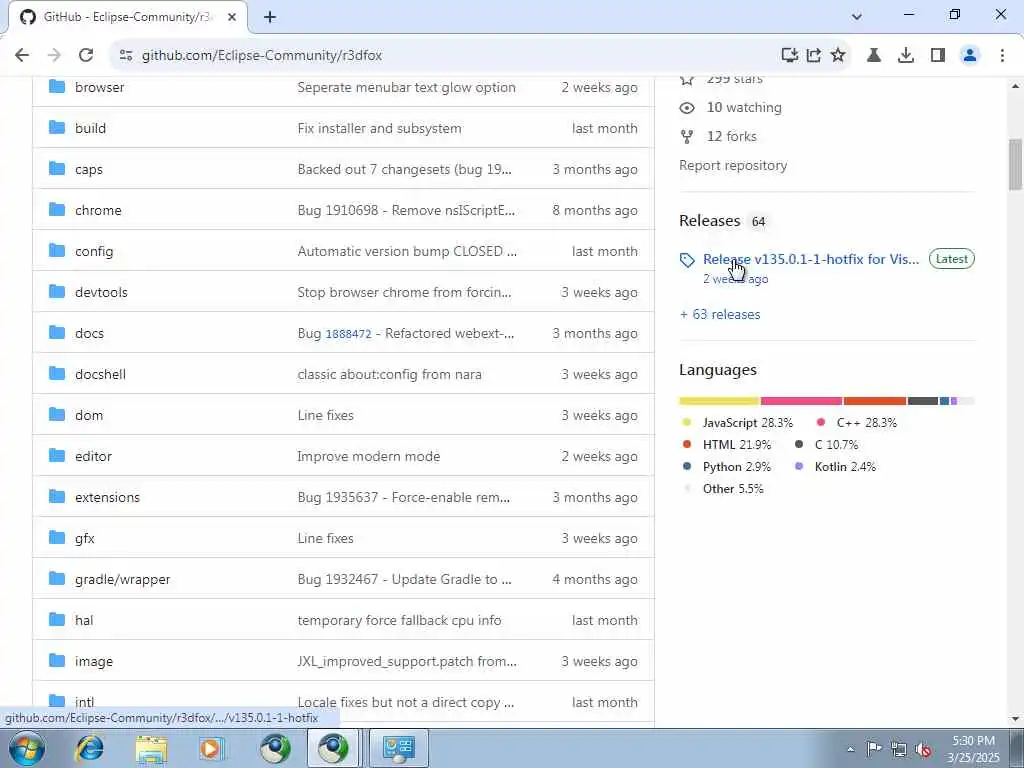The width and height of the screenshot is (1024, 768).
Task: Open site information icon in the address bar
Action: [126, 56]
